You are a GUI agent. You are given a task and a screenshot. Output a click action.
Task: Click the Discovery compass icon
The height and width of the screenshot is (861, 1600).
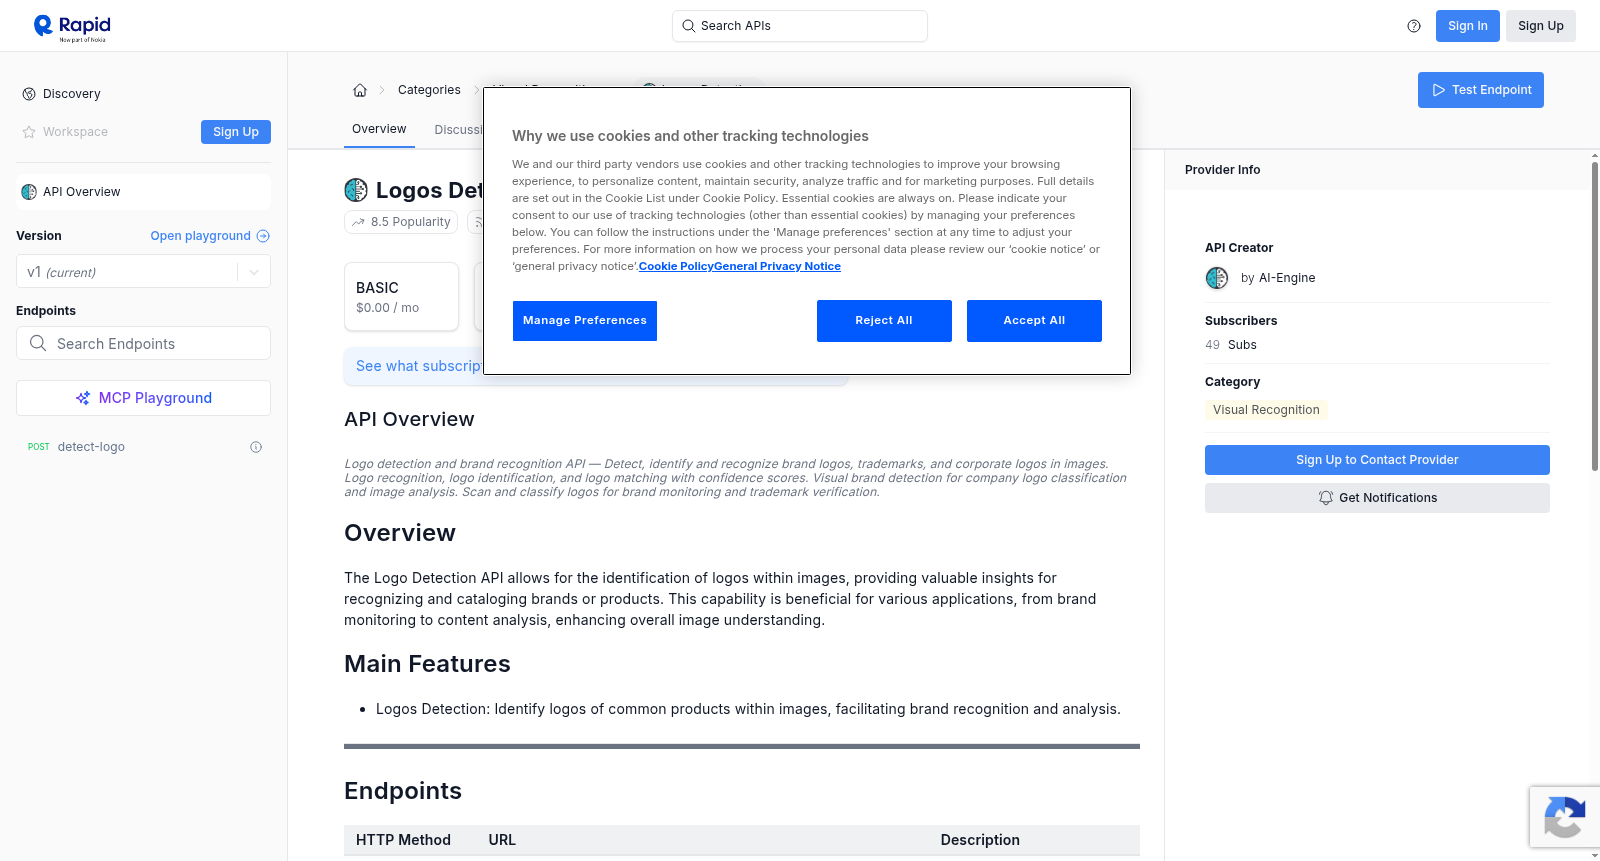click(x=29, y=94)
